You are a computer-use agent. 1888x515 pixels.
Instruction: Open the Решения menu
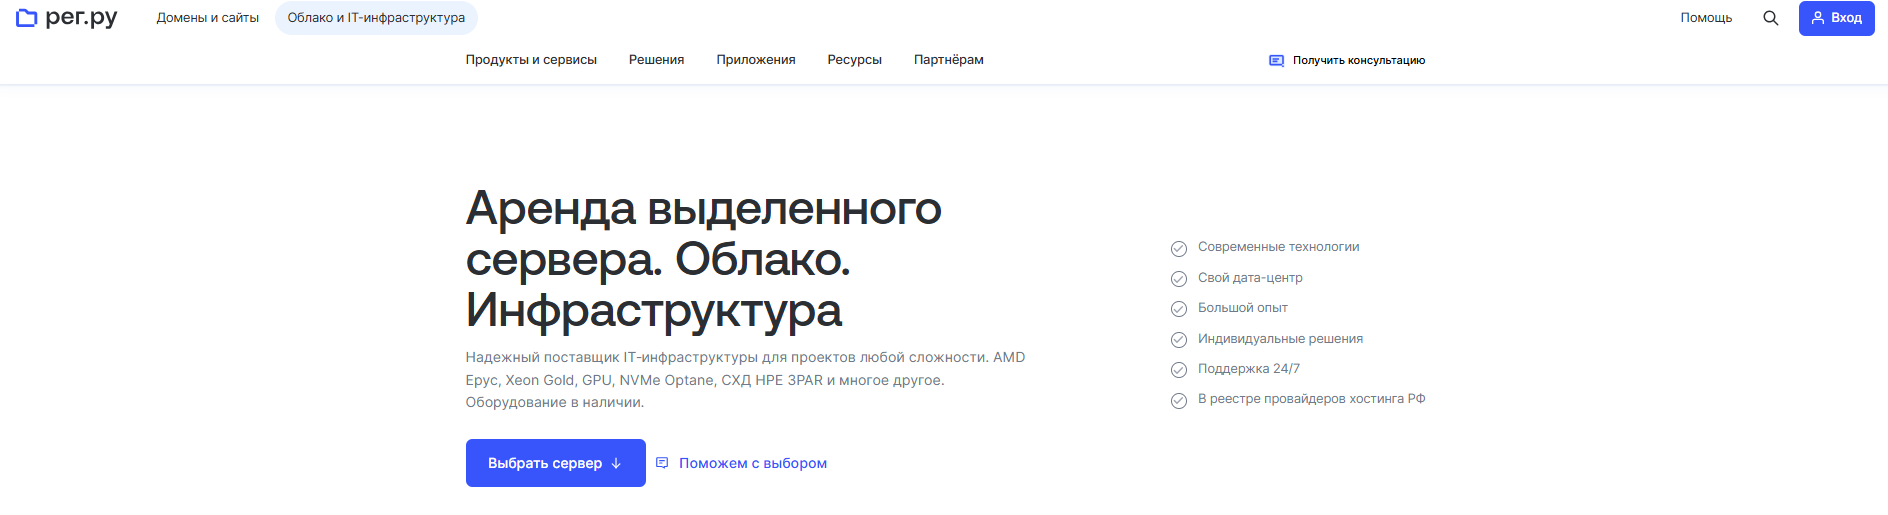coord(656,60)
